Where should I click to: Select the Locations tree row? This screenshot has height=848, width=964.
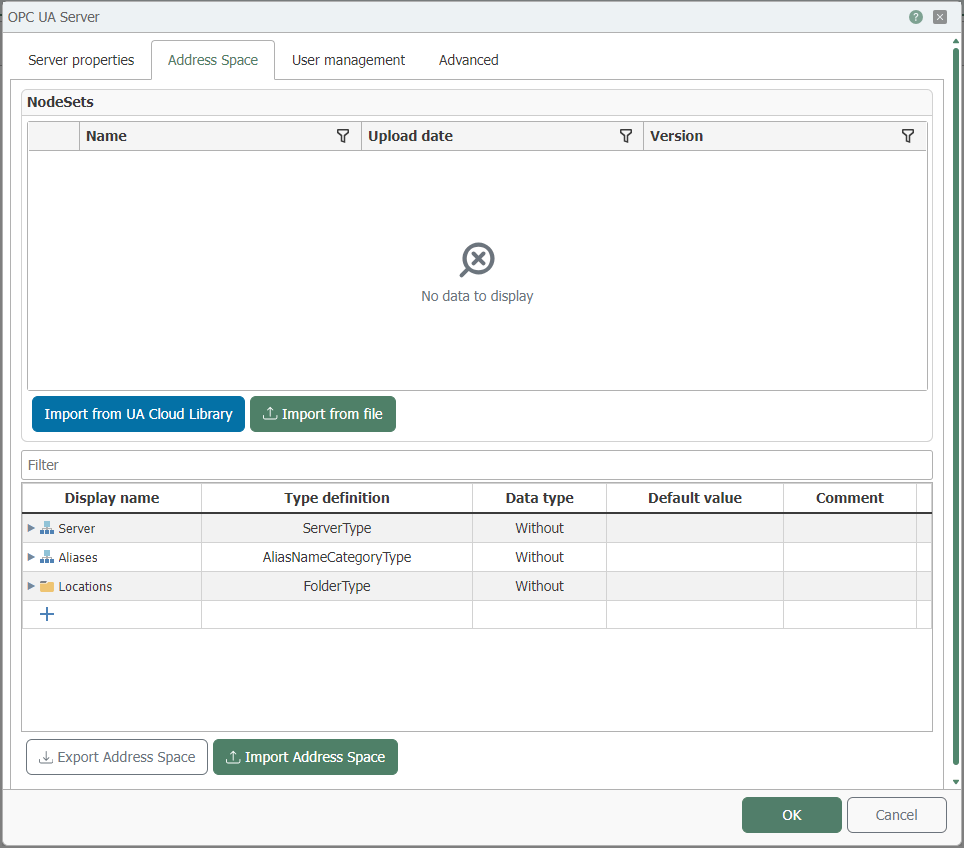click(x=476, y=586)
